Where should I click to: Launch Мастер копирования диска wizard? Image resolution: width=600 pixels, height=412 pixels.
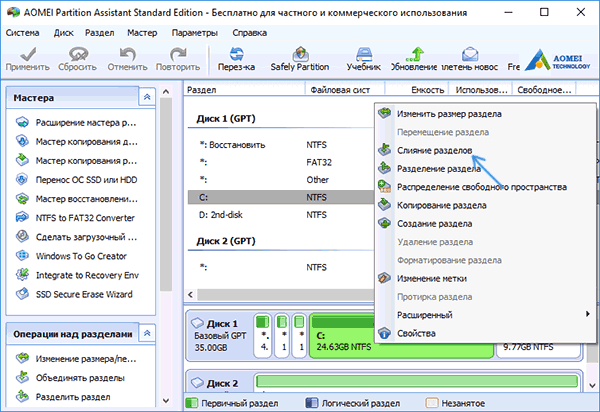(x=77, y=142)
